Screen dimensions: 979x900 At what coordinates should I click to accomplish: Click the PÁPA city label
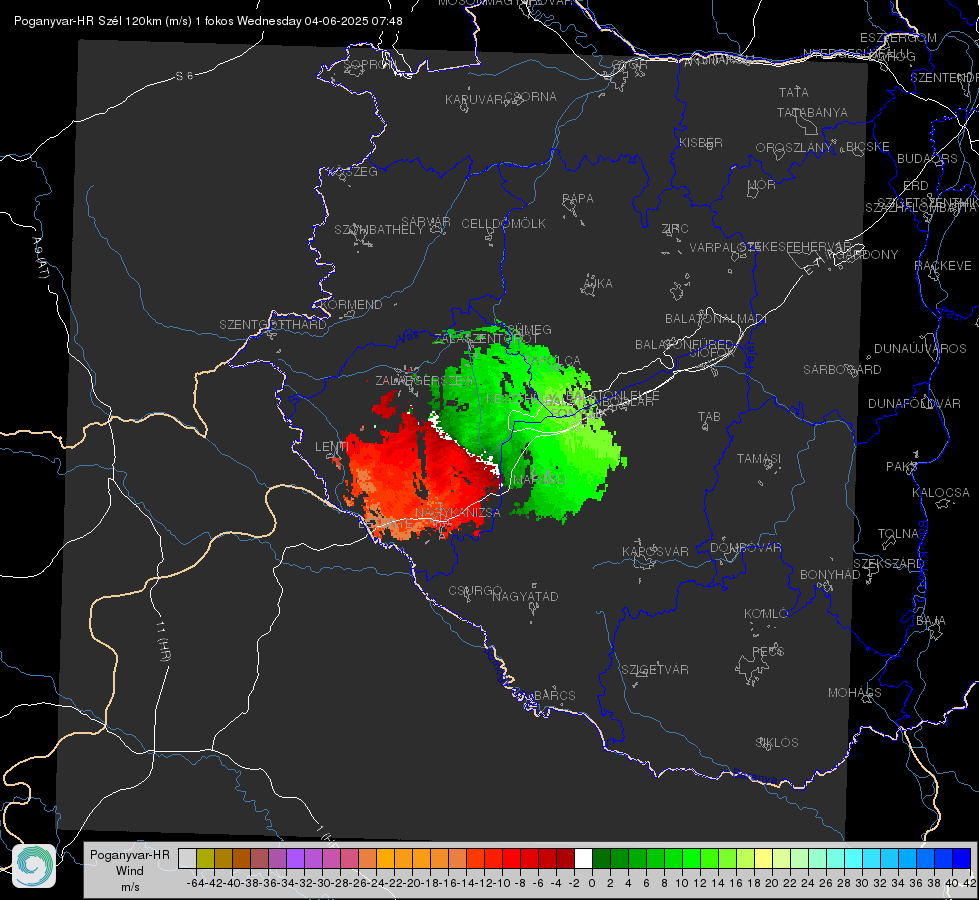click(x=578, y=199)
